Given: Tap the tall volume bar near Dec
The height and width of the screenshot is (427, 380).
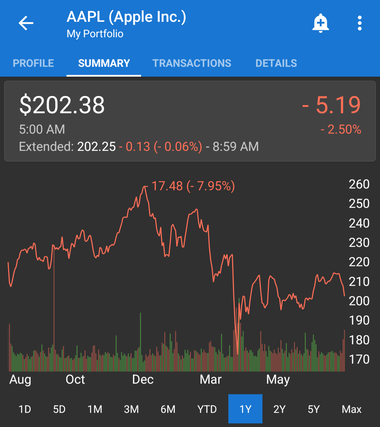Looking at the screenshot, I should click(140, 342).
